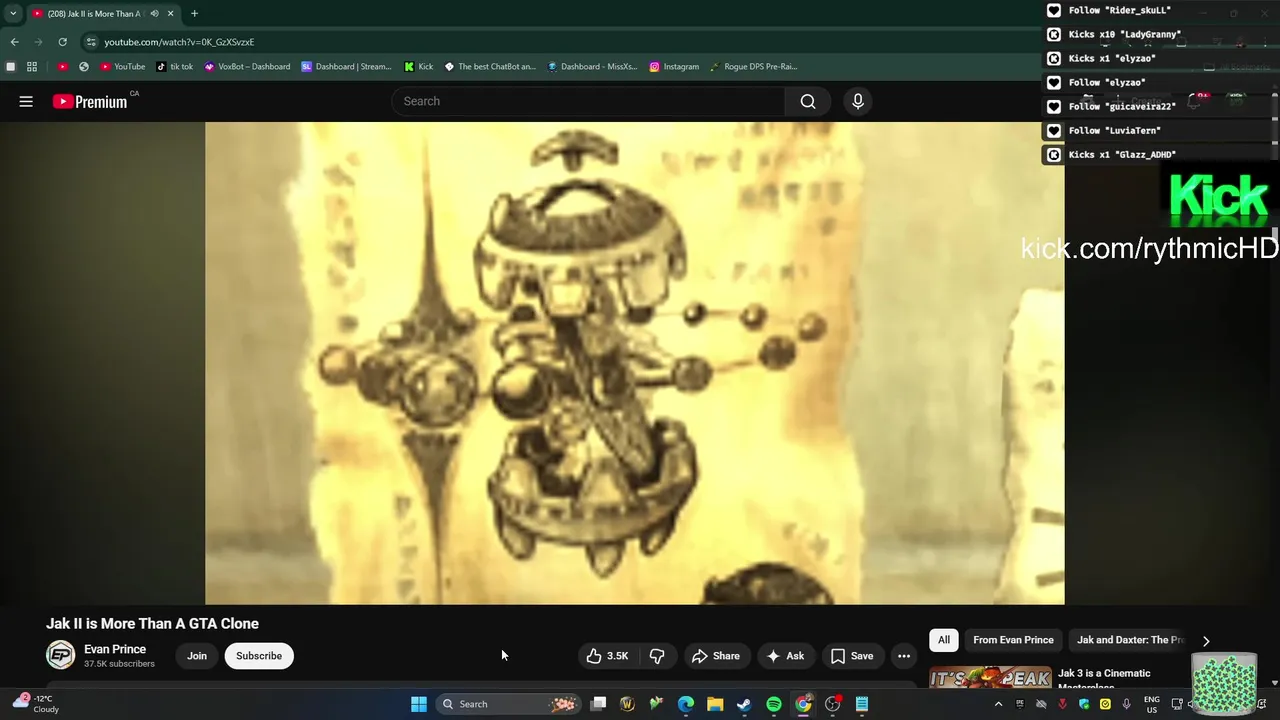Open the 'YouTube' bookmark
The image size is (1280, 720).
[122, 67]
